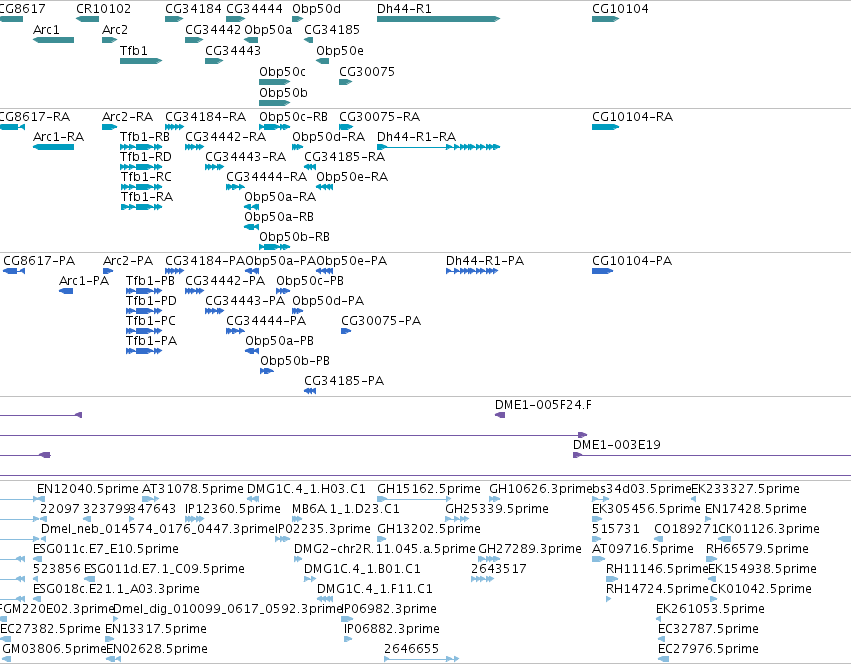Select the RH14724.5prime EST label
851x664 pixels.
657,590
